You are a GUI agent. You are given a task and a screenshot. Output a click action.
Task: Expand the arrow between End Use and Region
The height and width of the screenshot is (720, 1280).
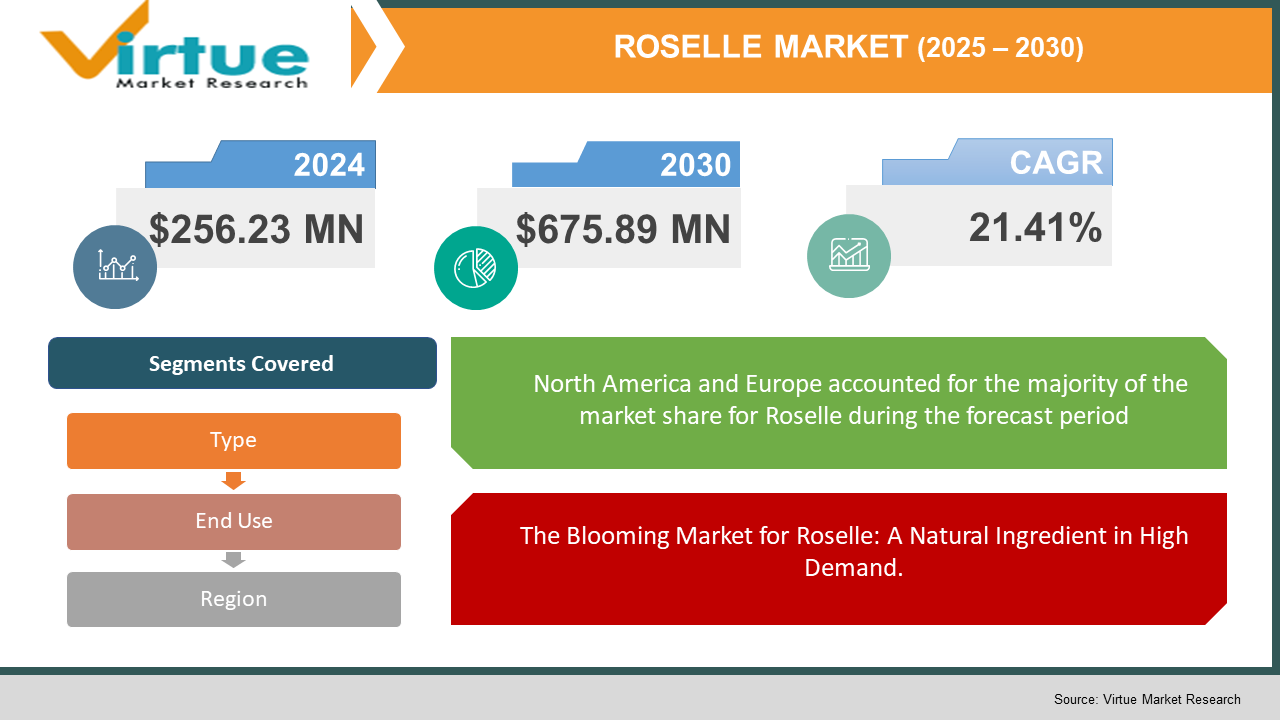click(234, 559)
